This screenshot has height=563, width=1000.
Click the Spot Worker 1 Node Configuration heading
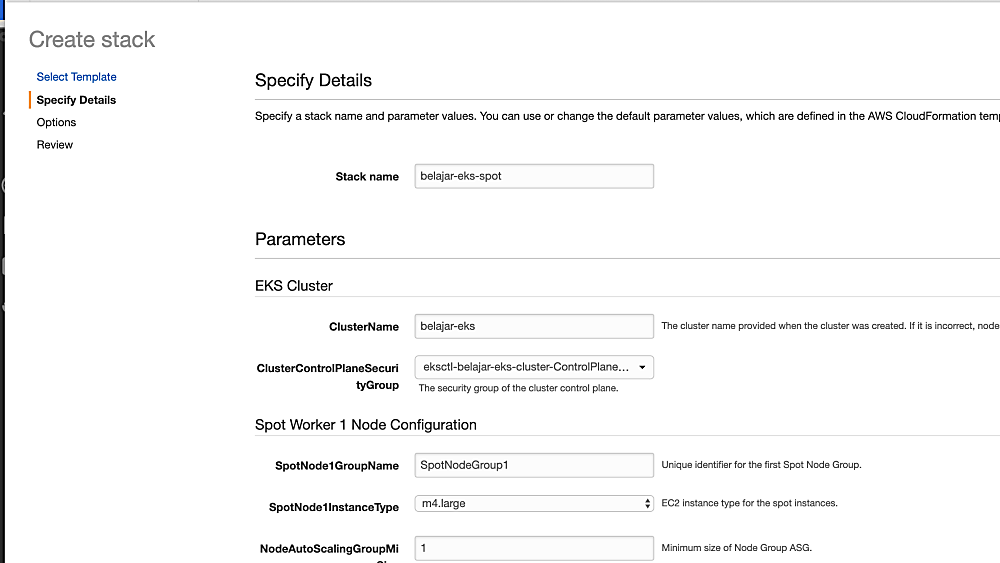pyautogui.click(x=366, y=425)
